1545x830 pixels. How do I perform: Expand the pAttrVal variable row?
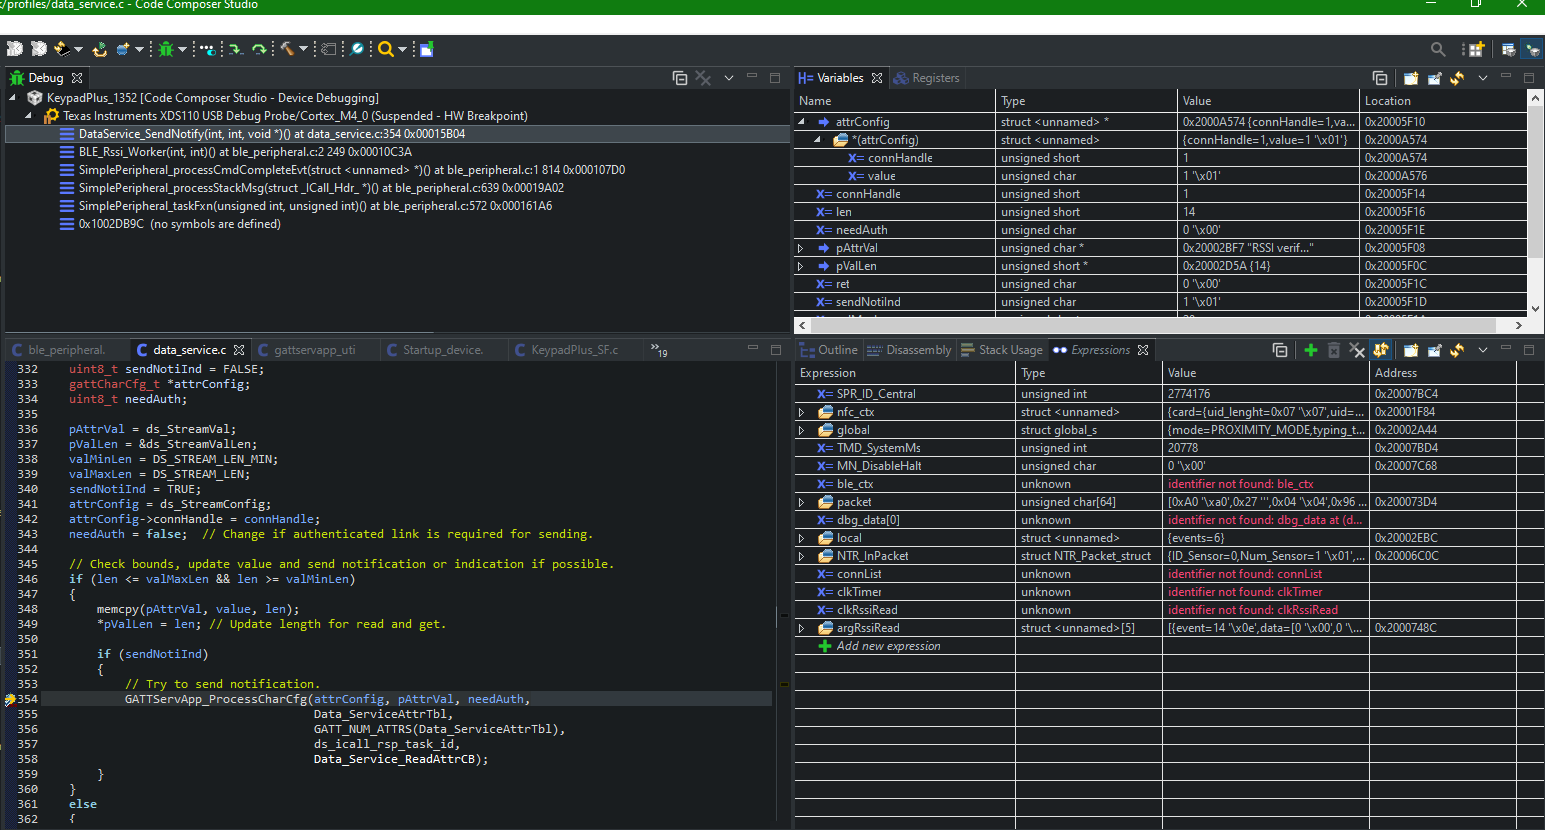point(801,248)
